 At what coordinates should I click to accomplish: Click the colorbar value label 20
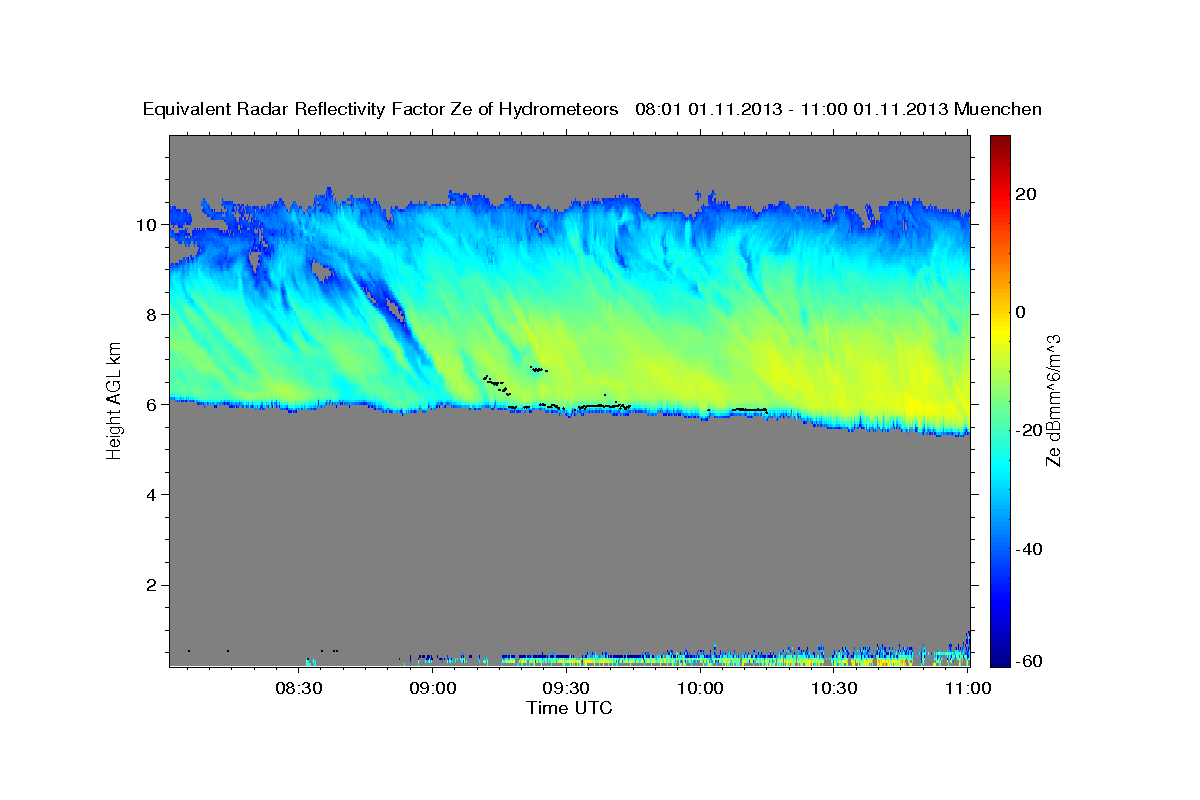pos(1028,194)
